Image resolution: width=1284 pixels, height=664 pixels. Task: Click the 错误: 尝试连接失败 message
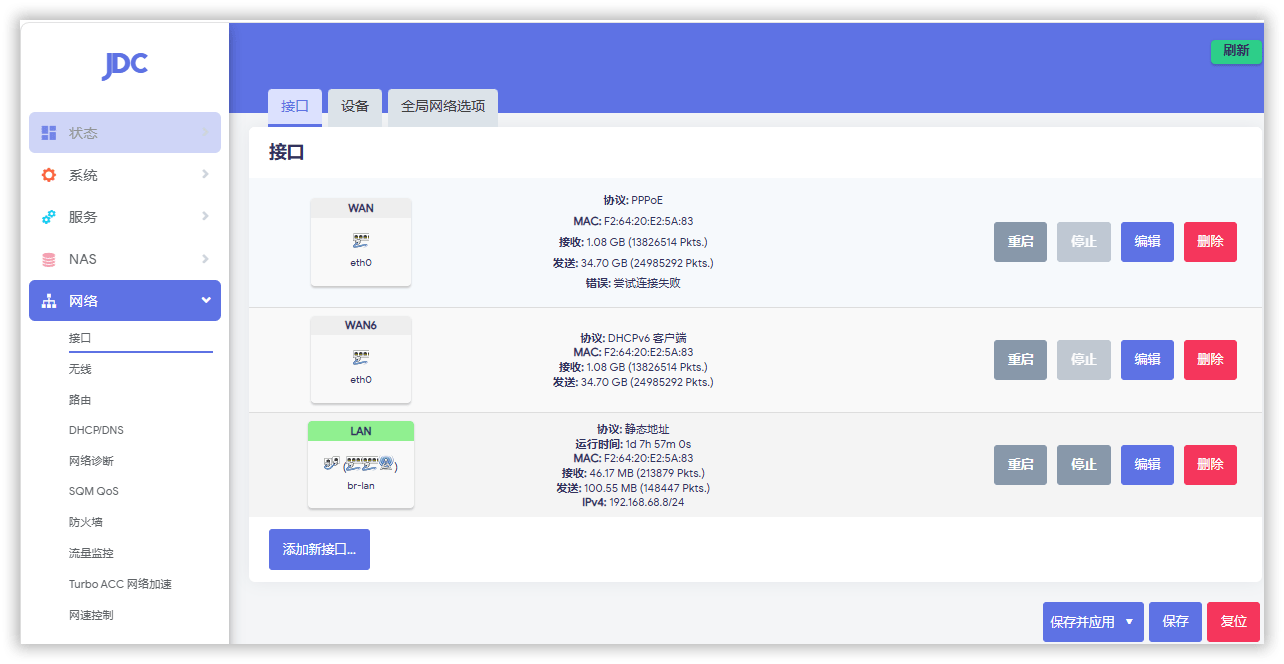click(633, 283)
